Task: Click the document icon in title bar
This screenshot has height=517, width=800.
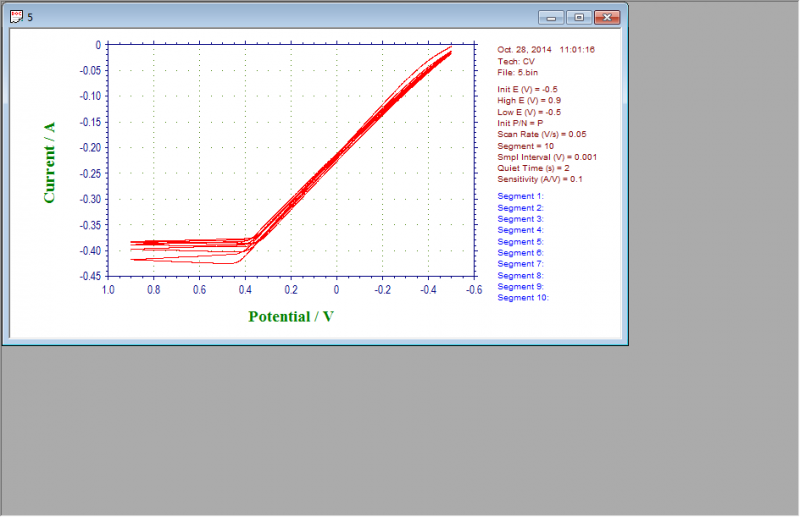Action: pyautogui.click(x=16, y=17)
